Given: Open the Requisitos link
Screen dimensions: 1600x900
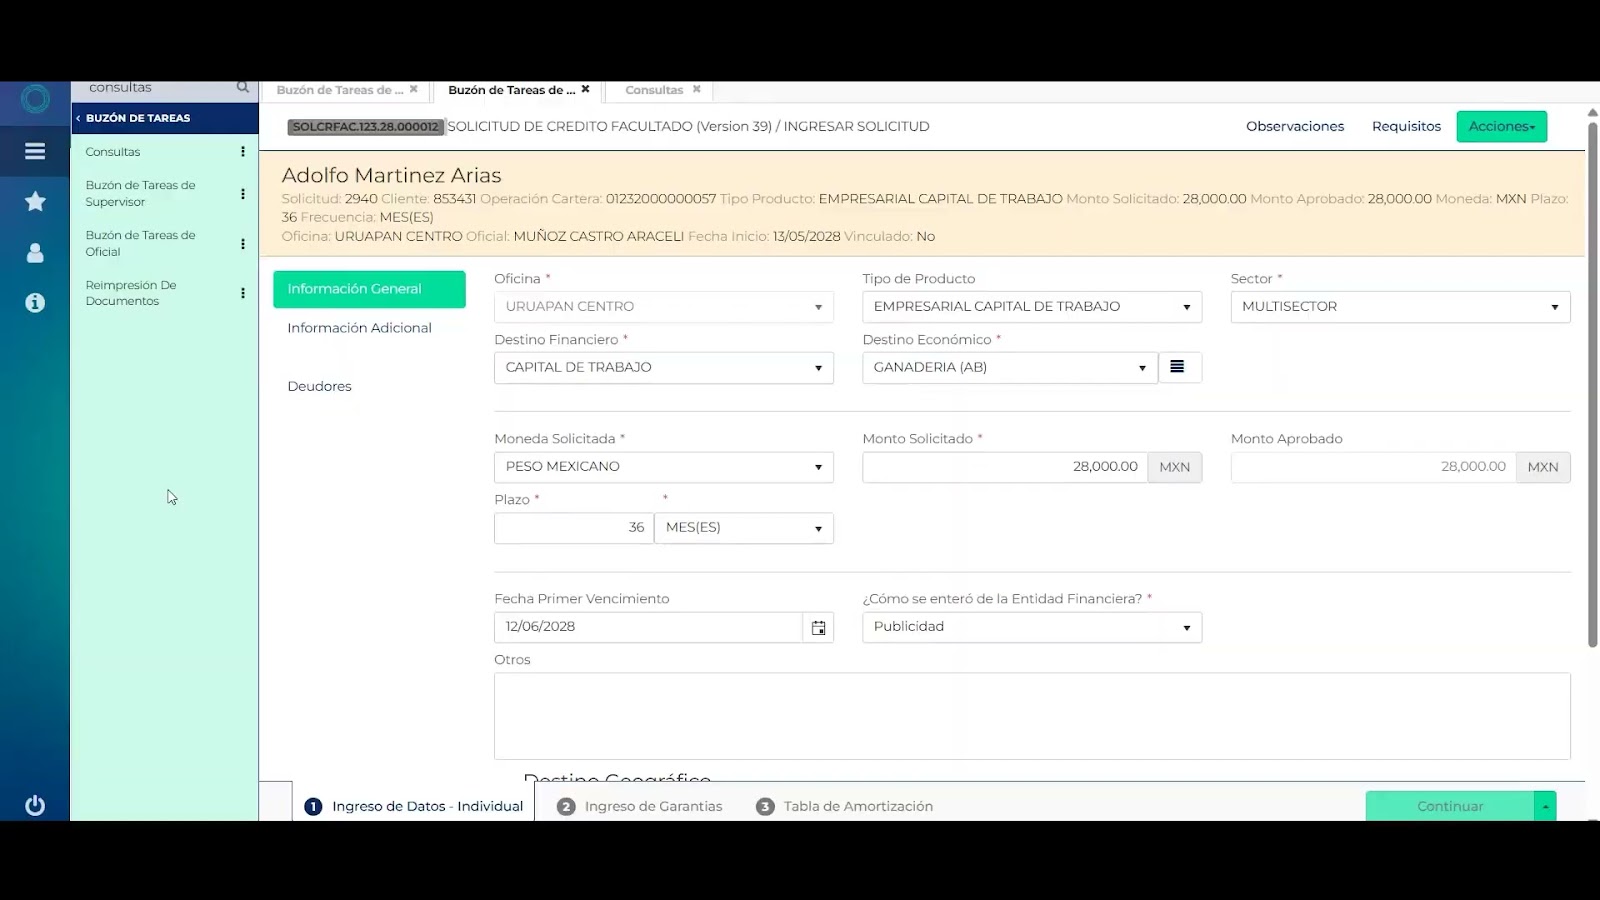Looking at the screenshot, I should (1405, 126).
